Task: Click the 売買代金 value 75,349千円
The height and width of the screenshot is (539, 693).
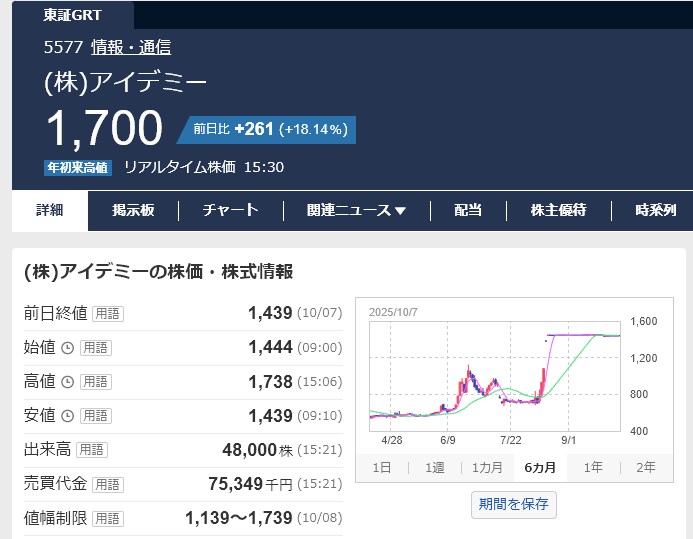Action: (251, 484)
